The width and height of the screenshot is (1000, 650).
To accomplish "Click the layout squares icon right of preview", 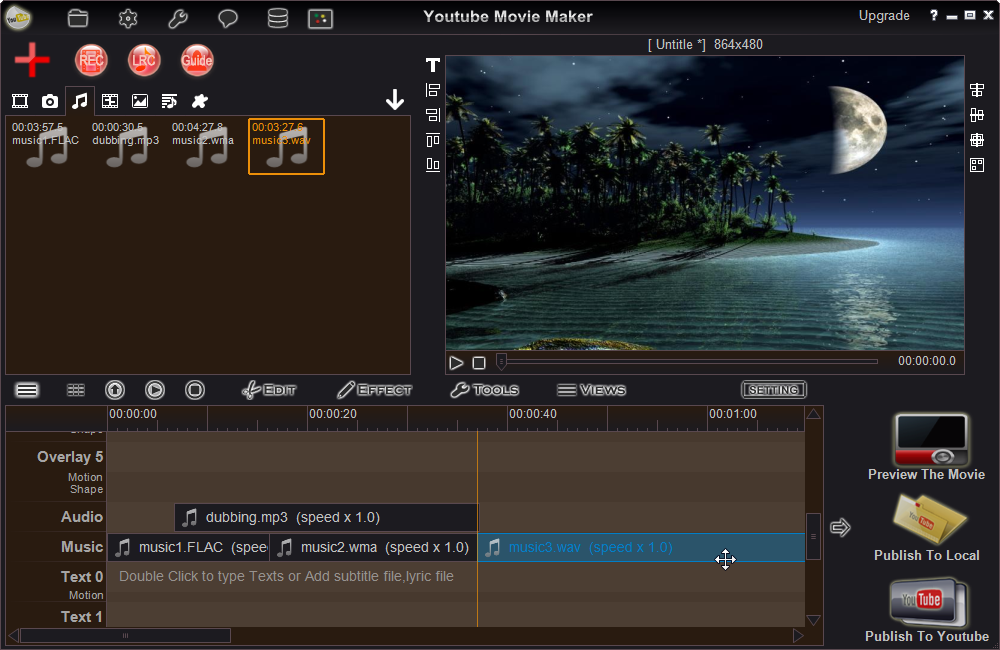I will click(x=977, y=165).
